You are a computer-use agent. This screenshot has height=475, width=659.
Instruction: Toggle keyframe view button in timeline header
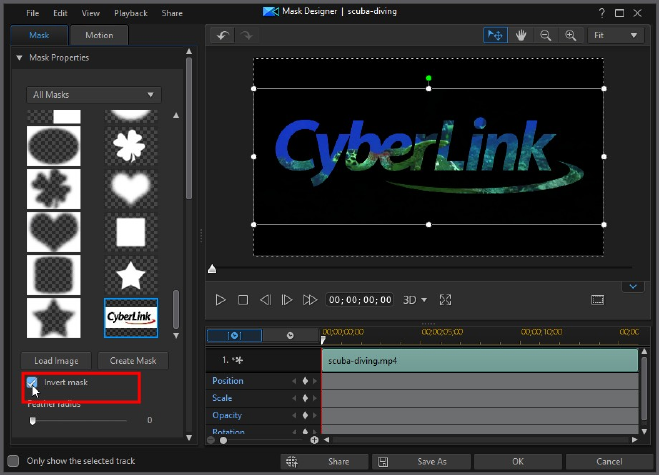234,335
